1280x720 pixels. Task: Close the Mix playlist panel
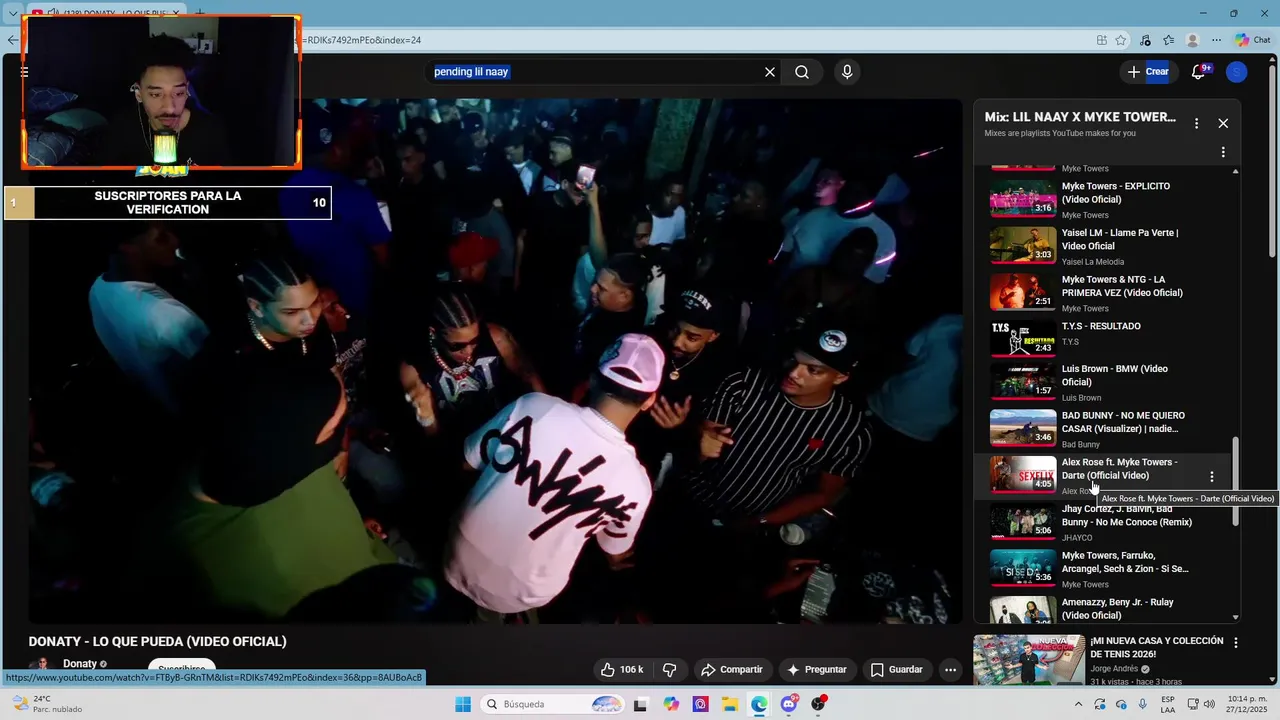coord(1223,123)
